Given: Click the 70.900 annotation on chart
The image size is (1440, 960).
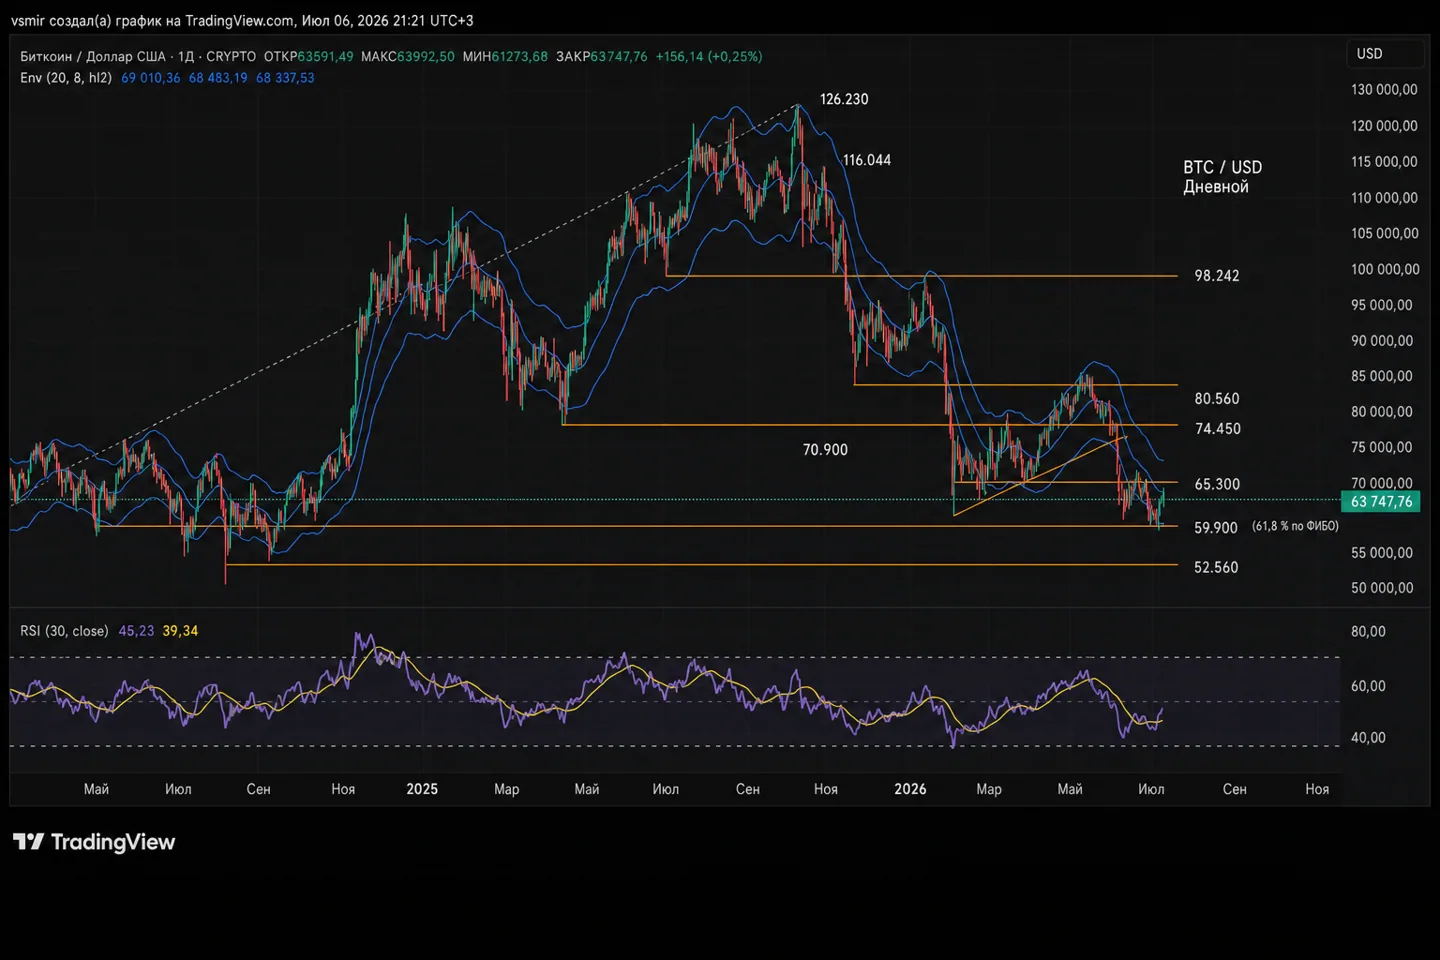Looking at the screenshot, I should point(825,450).
